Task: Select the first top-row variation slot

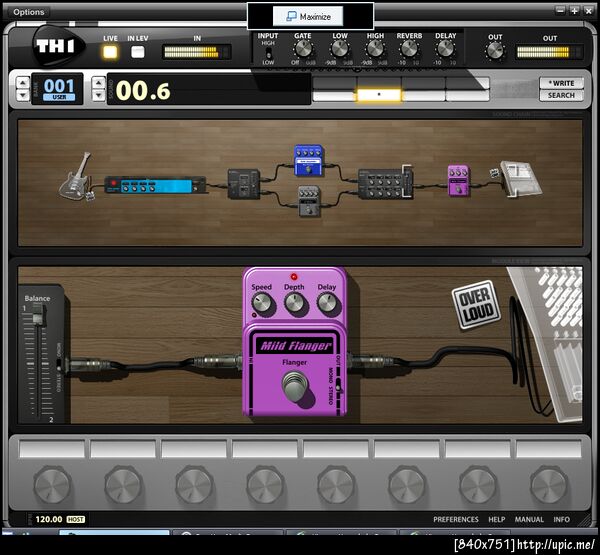Action: [335, 83]
